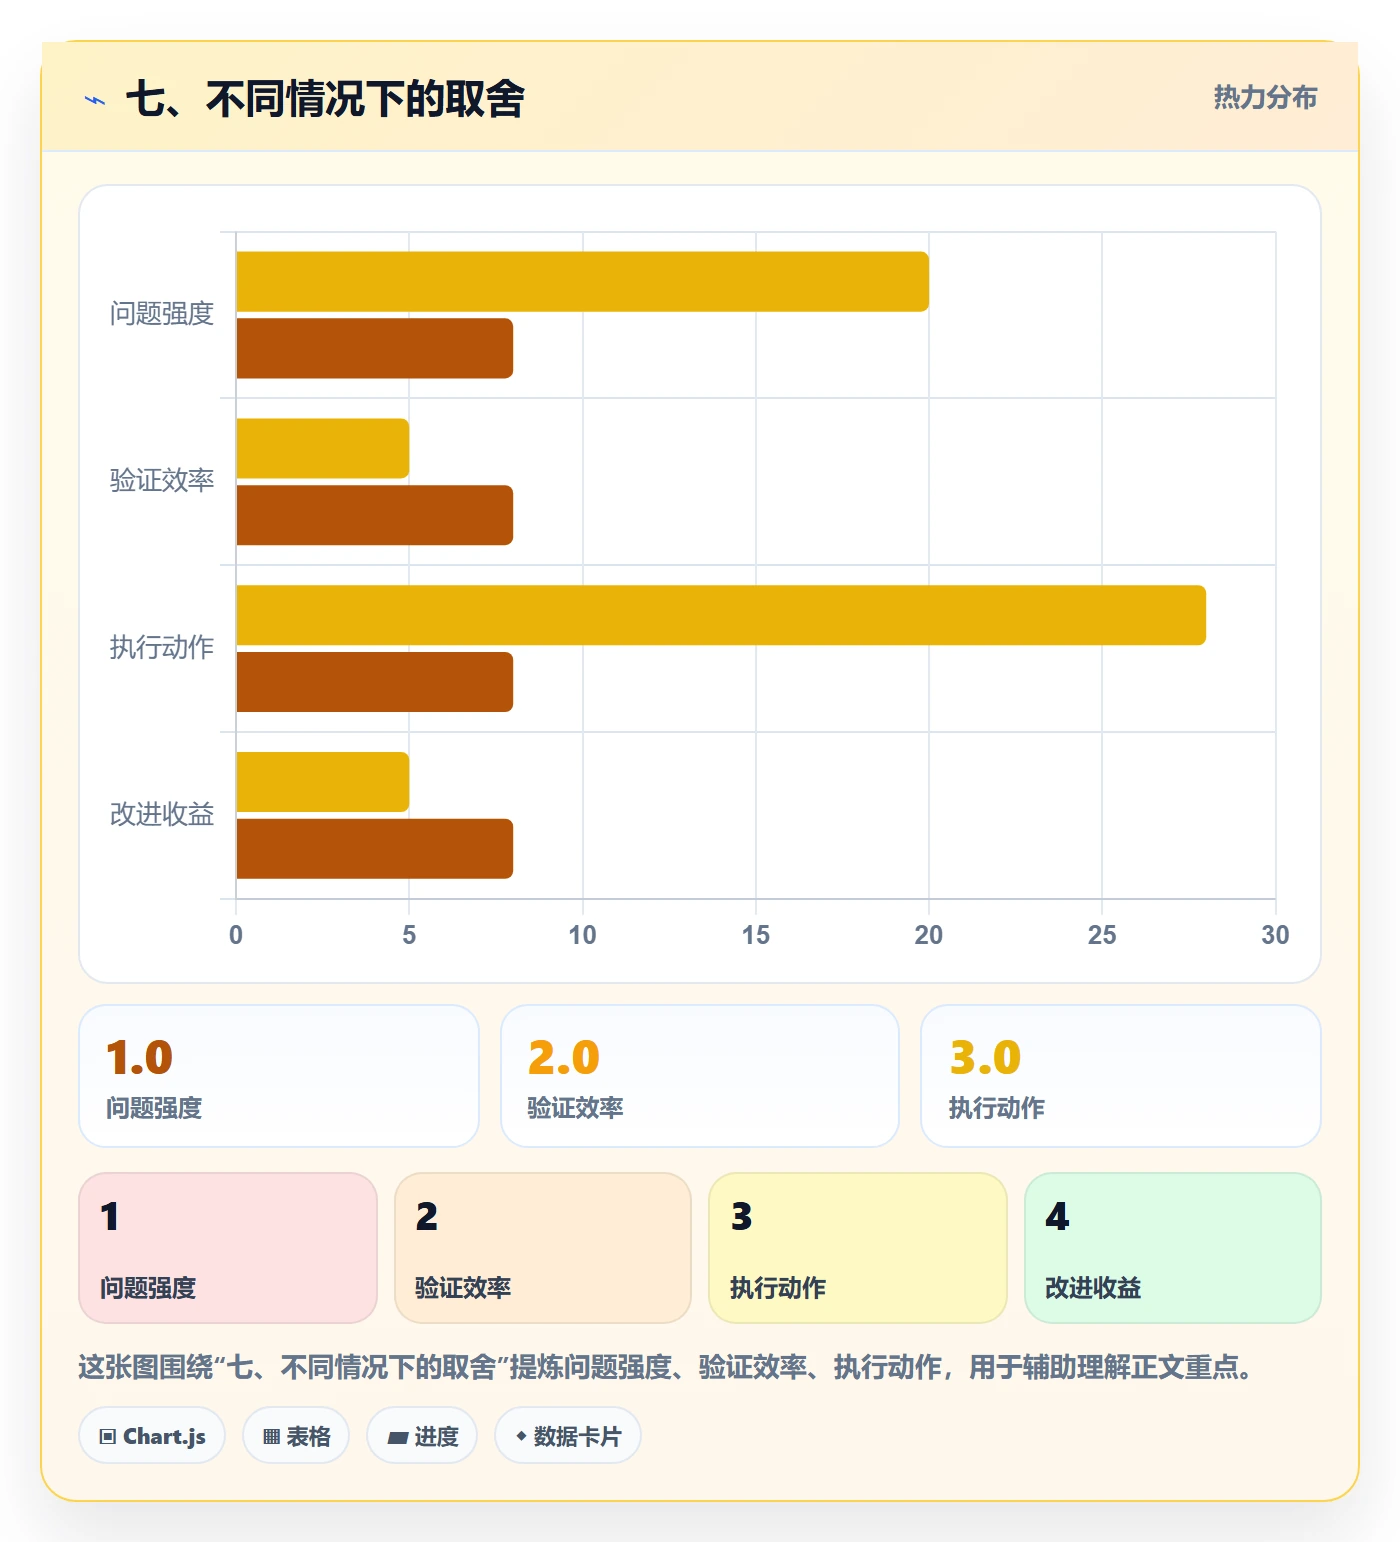Image resolution: width=1400 pixels, height=1542 pixels.
Task: Click the x-axis tick label 5
Action: pyautogui.click(x=409, y=935)
